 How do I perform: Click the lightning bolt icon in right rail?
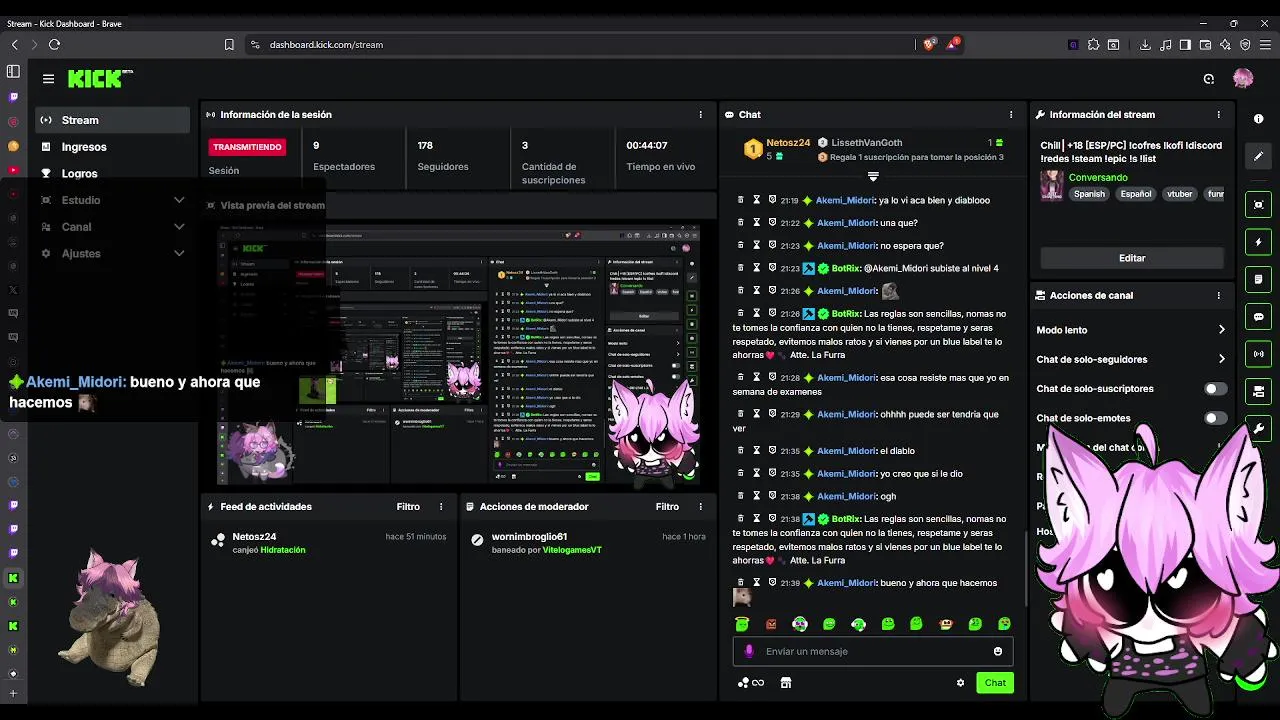coord(1258,242)
